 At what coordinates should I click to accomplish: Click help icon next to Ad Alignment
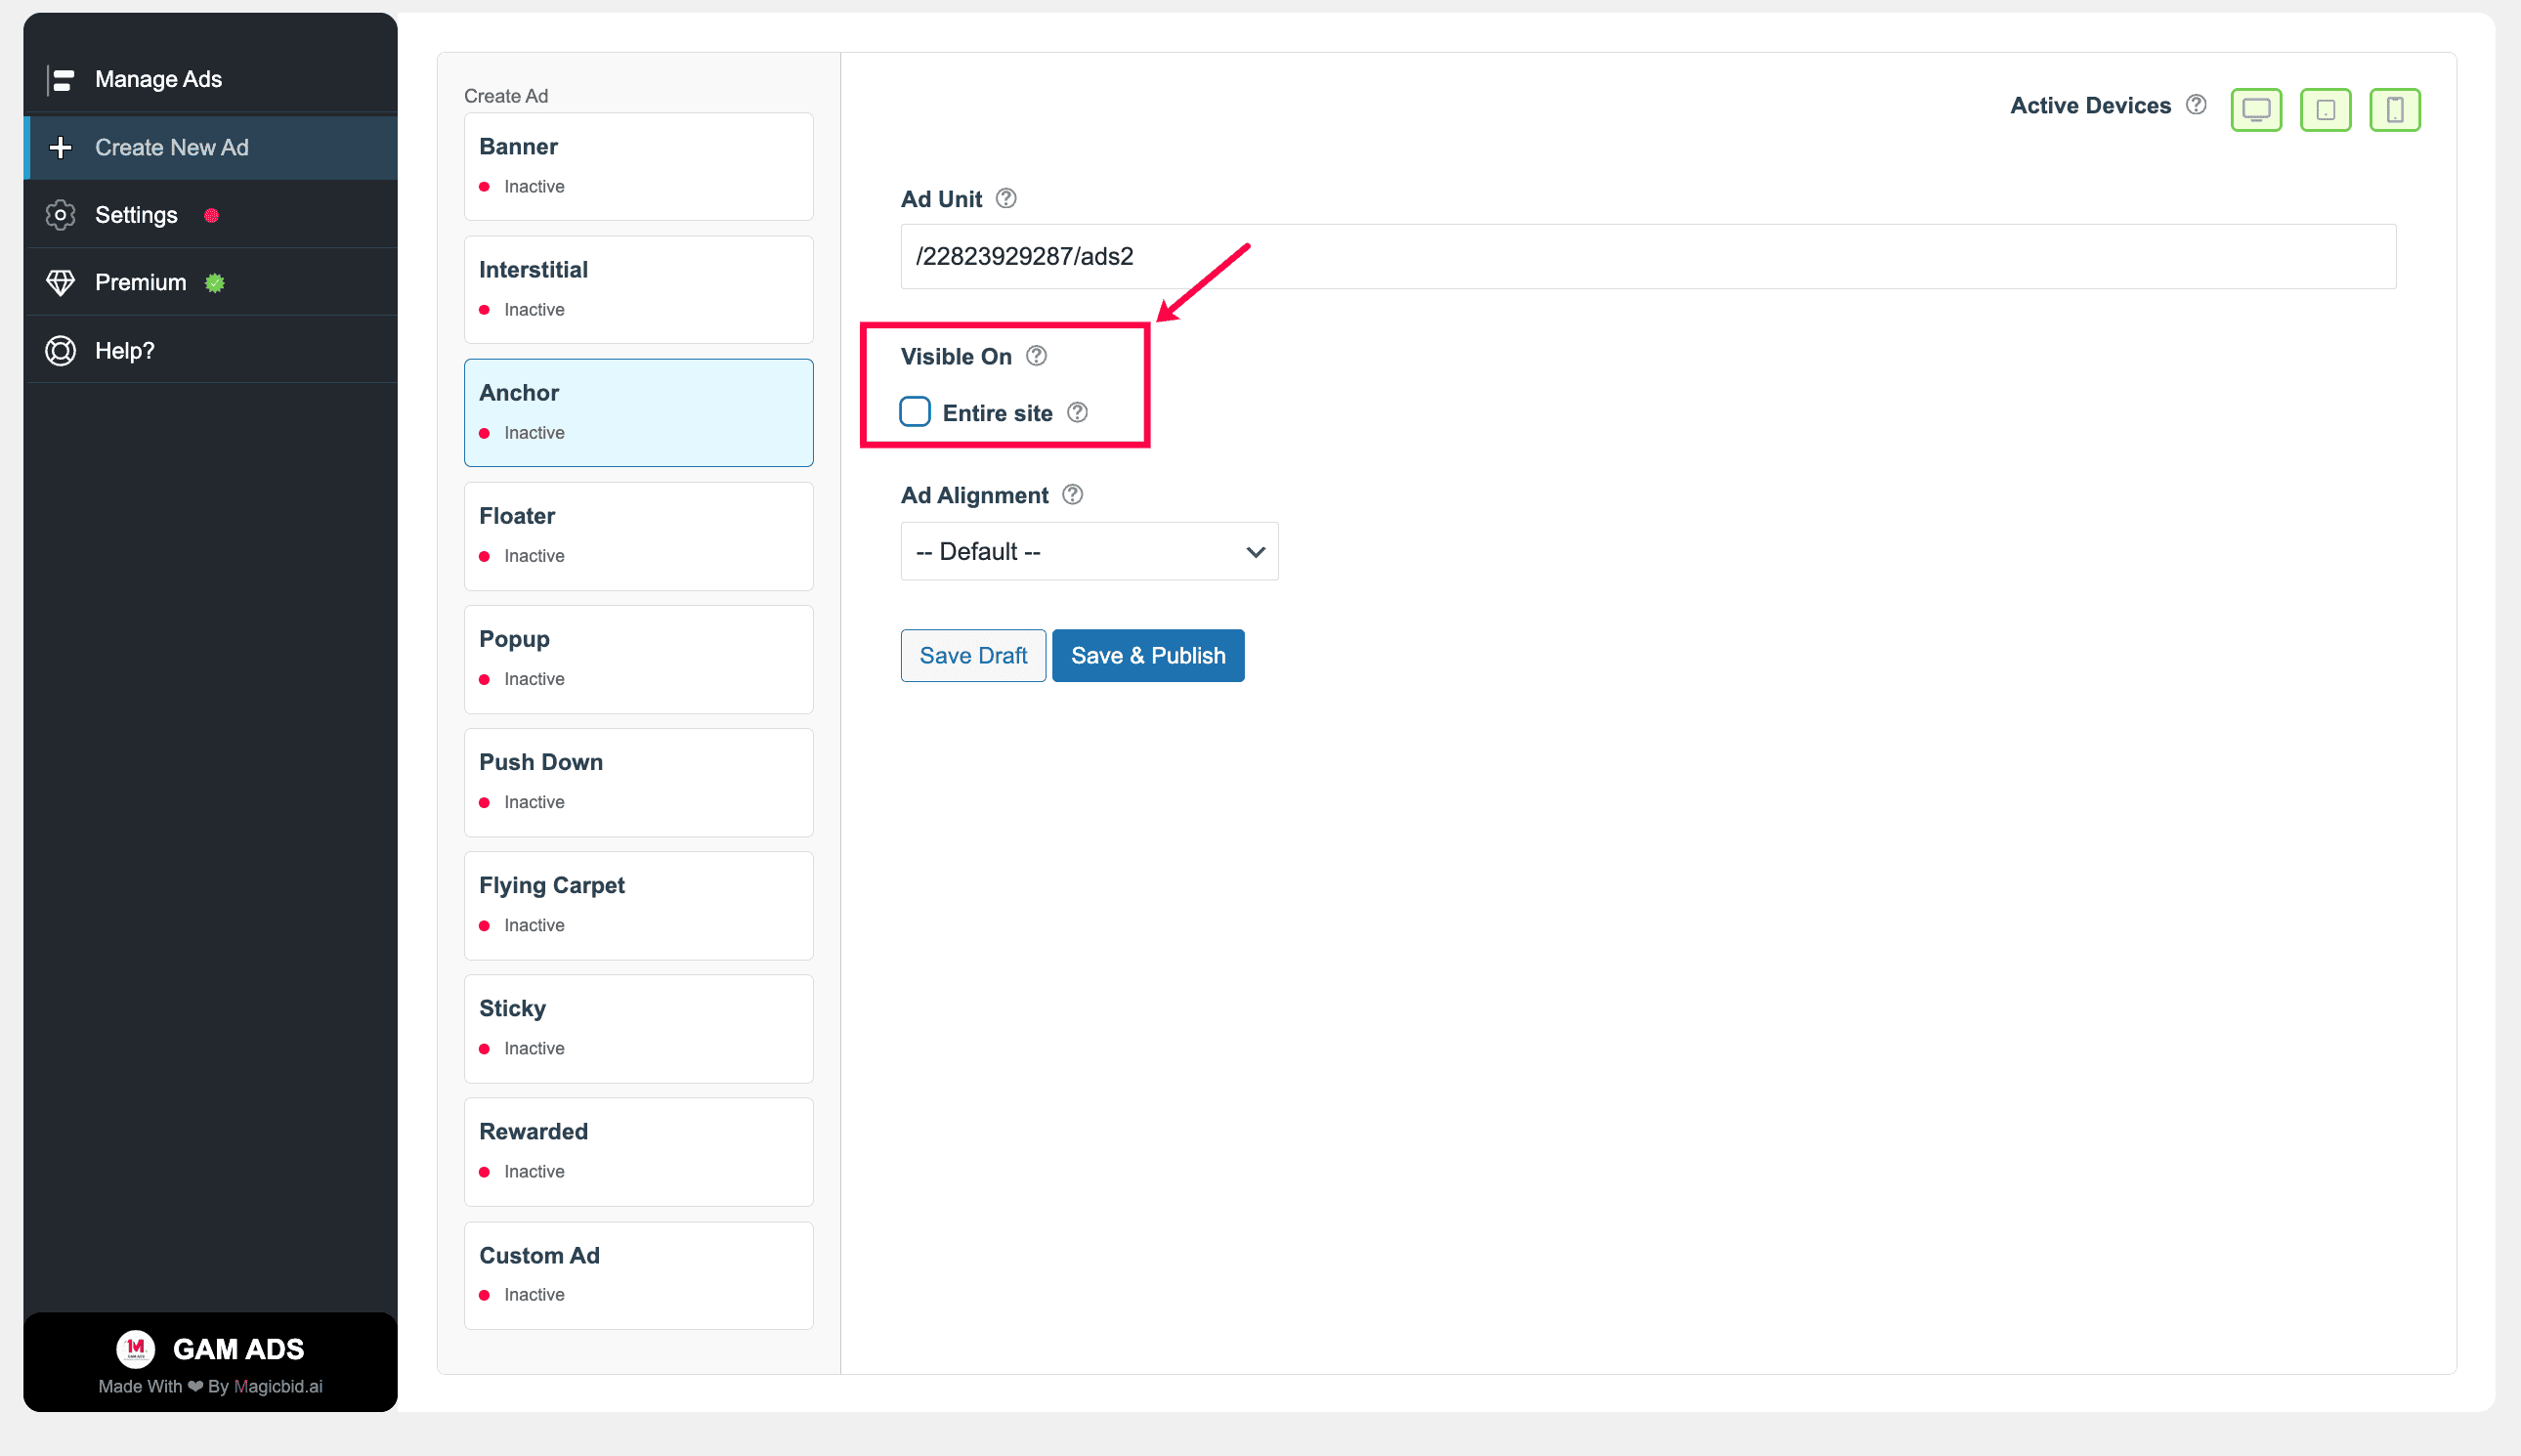[1072, 495]
